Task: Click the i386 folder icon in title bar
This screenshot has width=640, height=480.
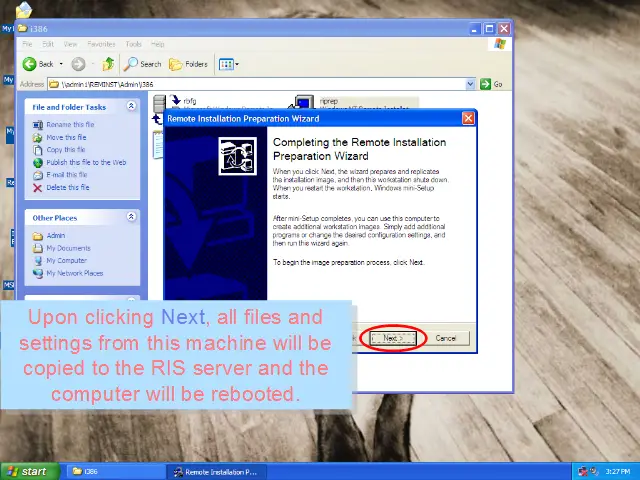Action: [x=22, y=29]
